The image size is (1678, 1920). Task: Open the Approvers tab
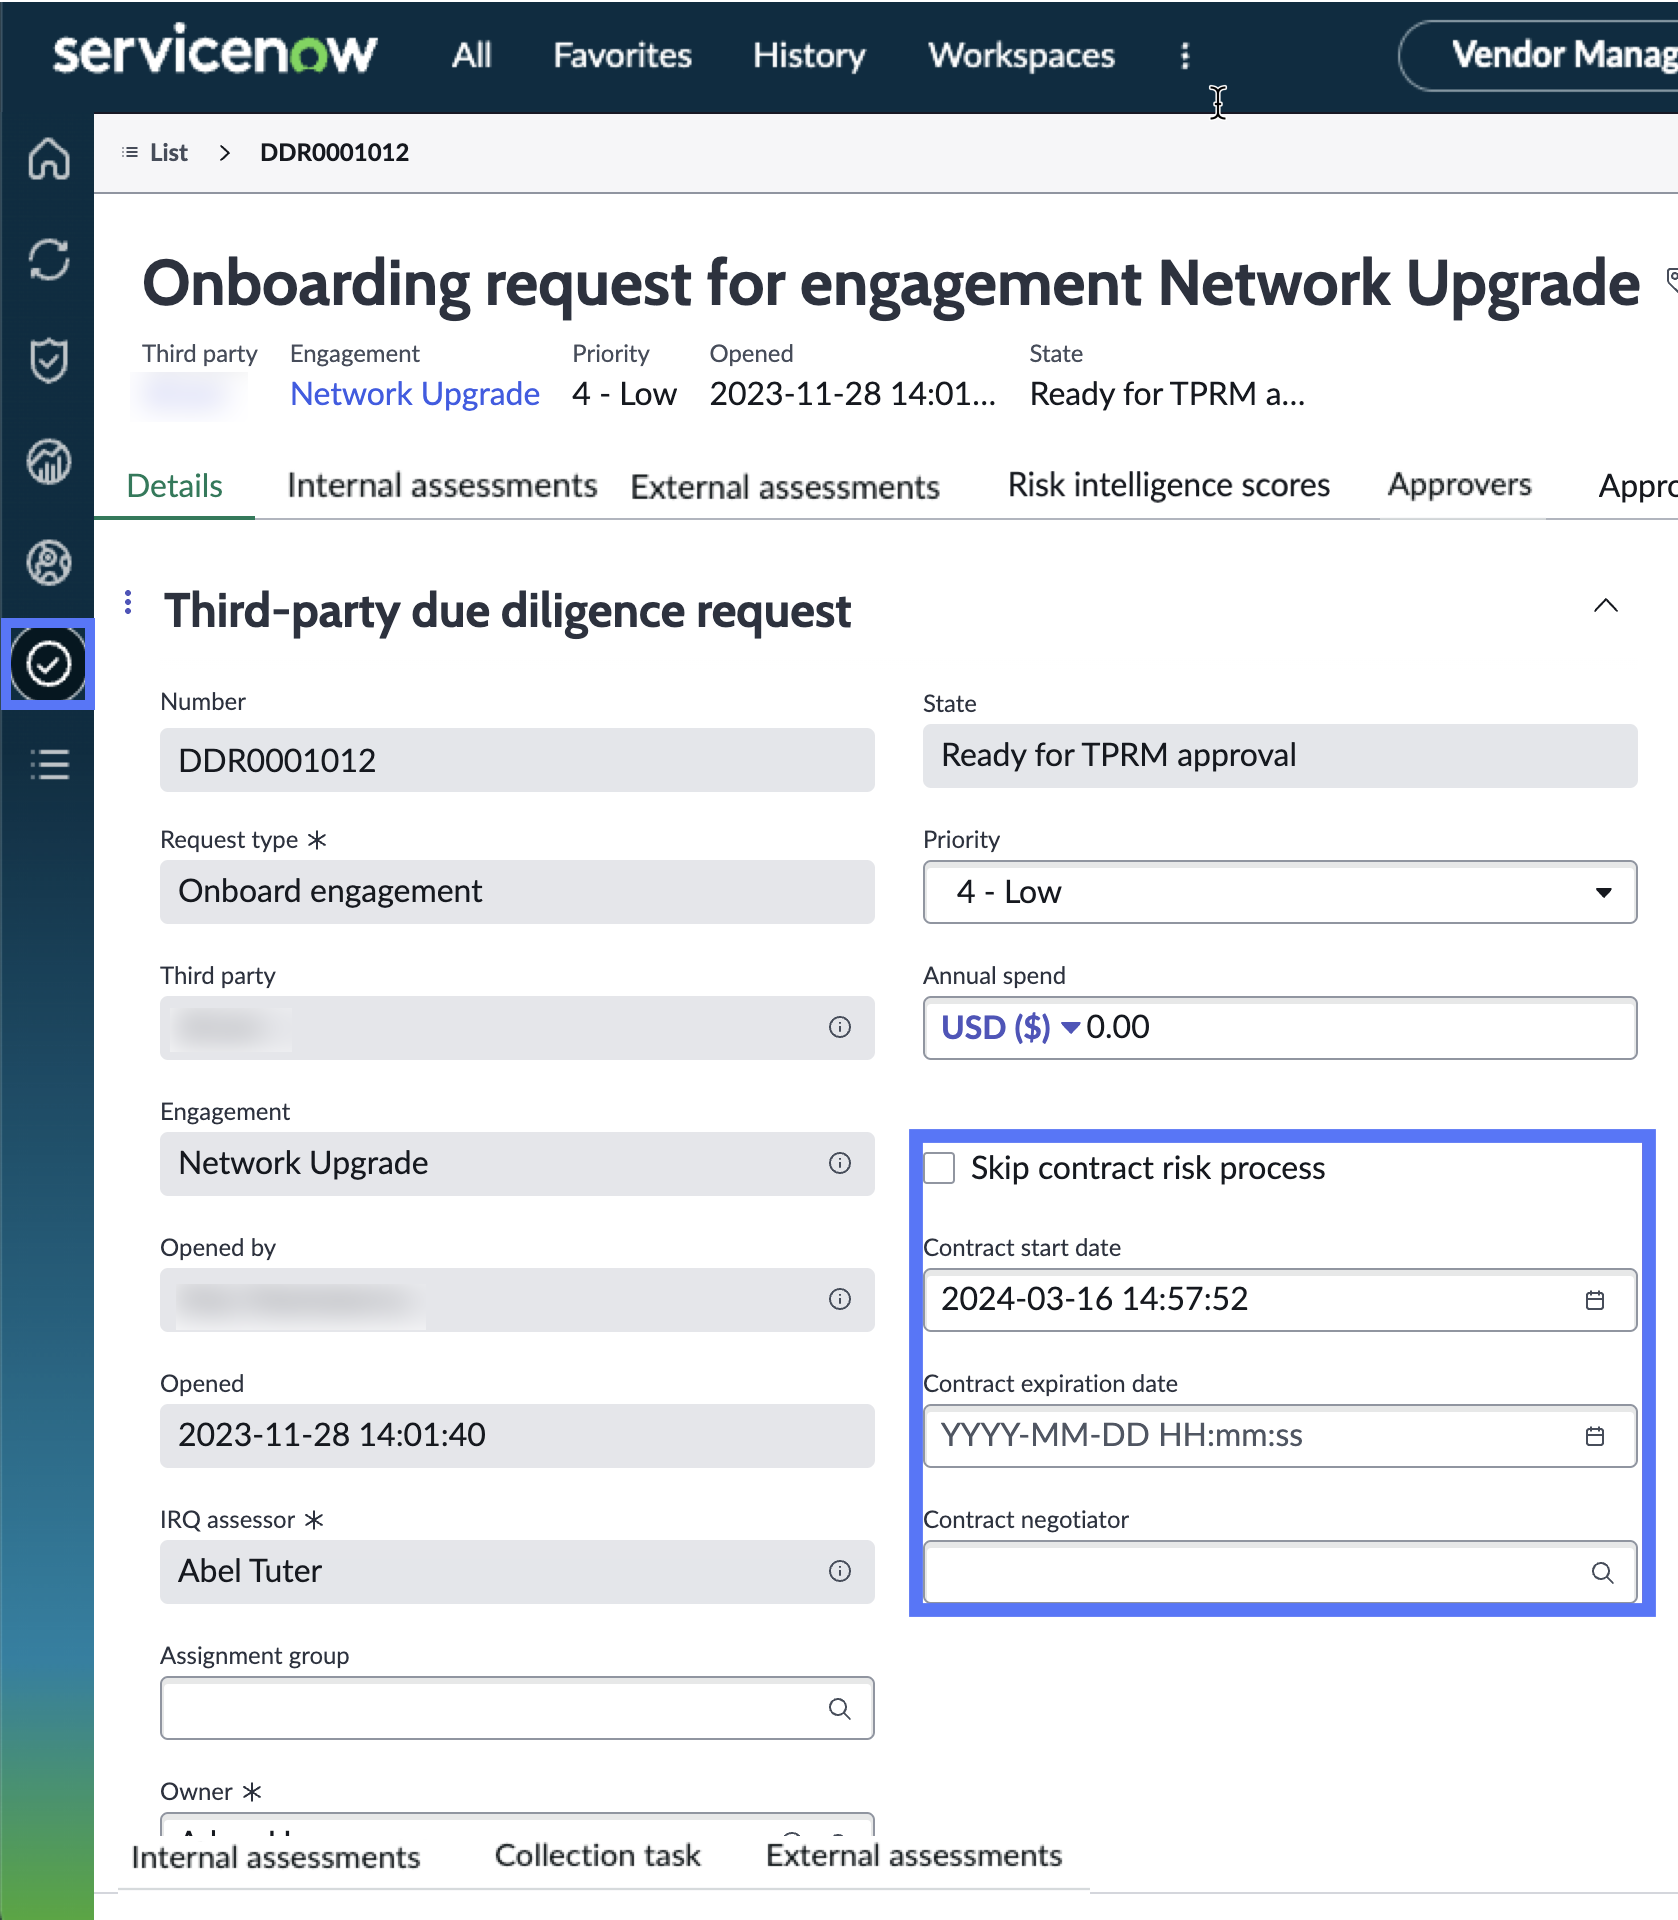[1460, 485]
